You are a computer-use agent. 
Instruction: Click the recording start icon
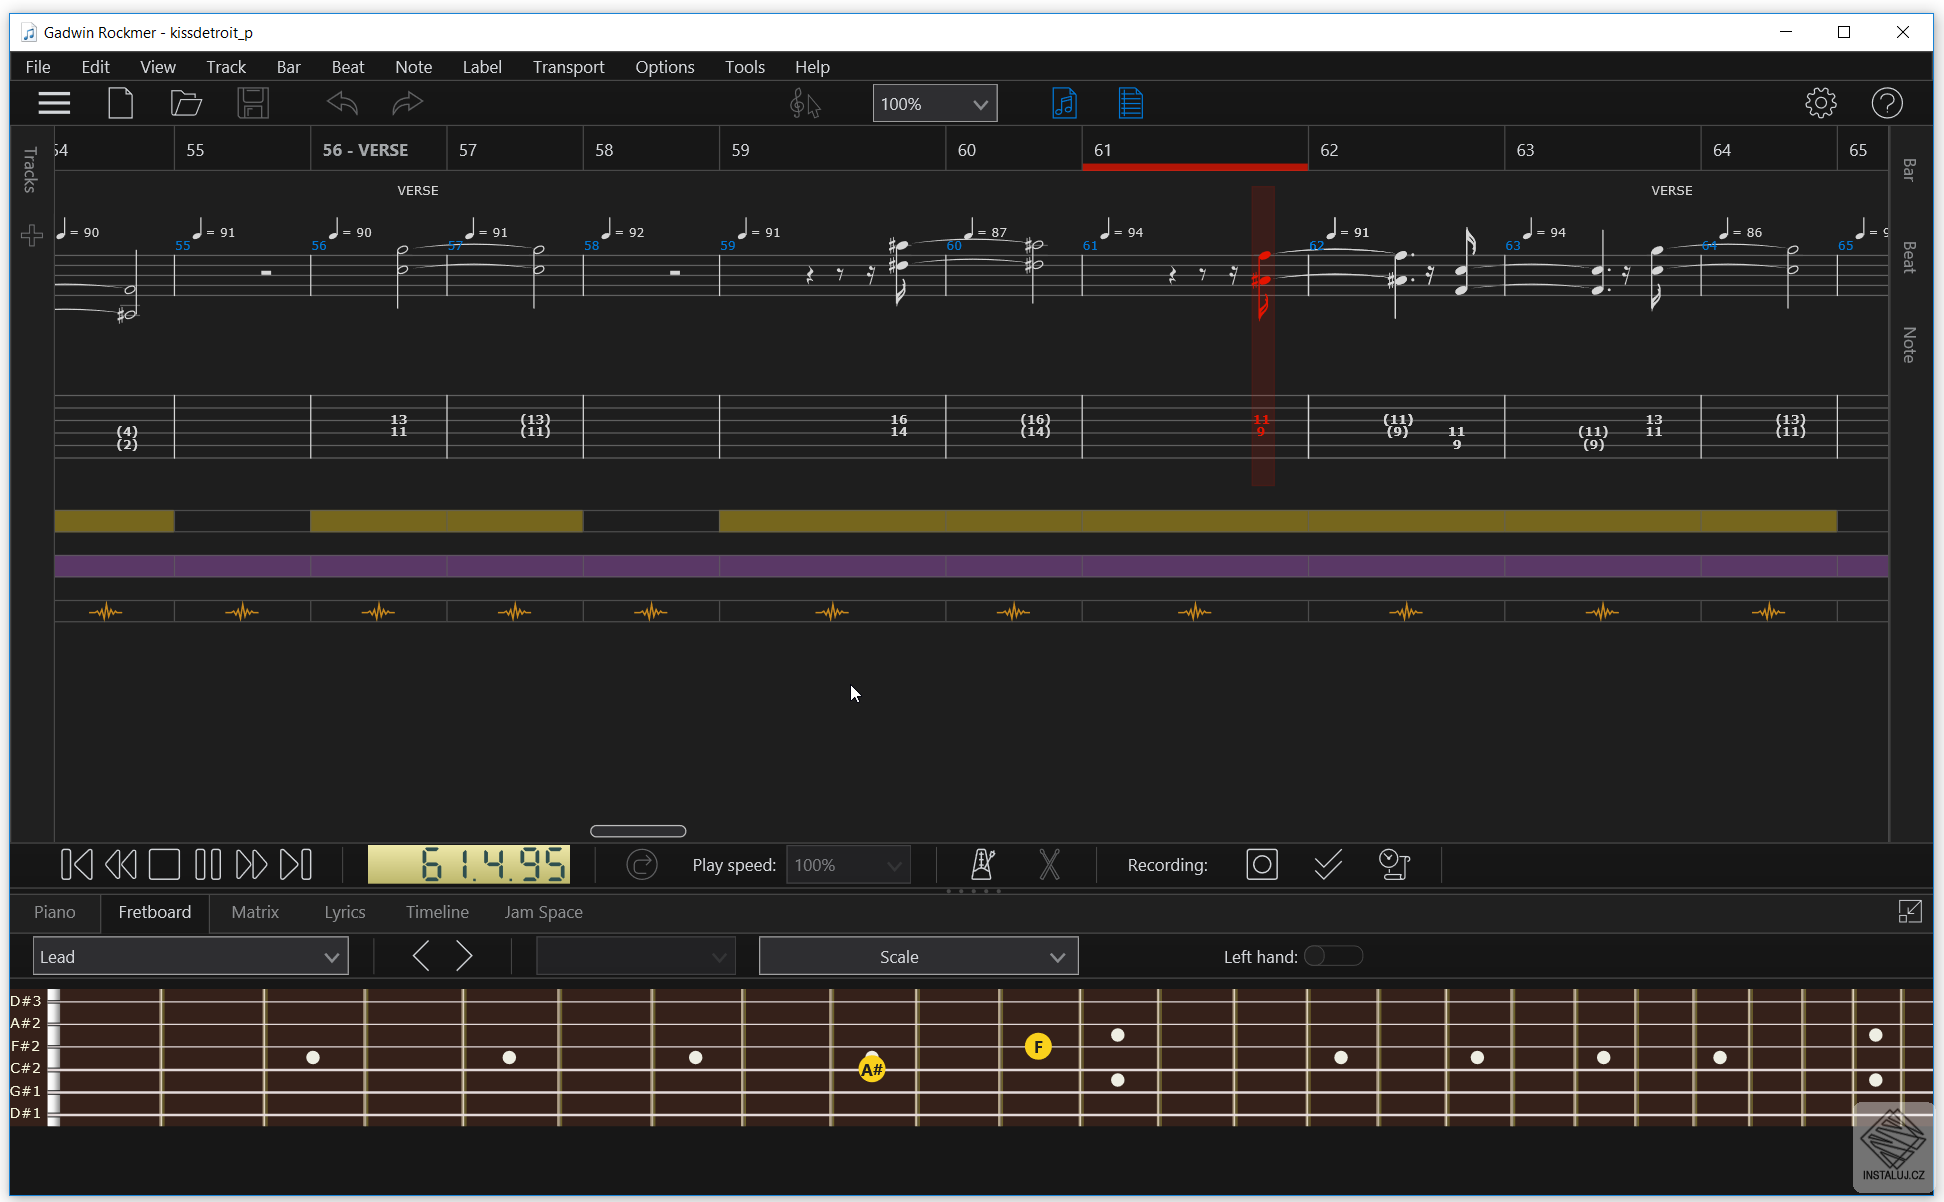[1262, 864]
